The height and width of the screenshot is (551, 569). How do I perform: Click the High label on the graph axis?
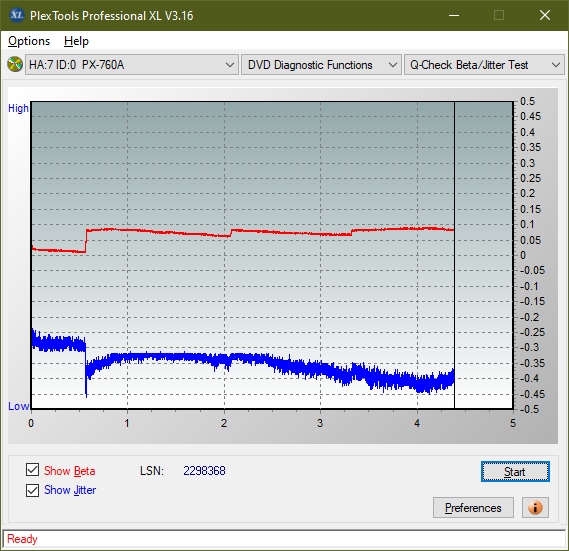[x=18, y=108]
